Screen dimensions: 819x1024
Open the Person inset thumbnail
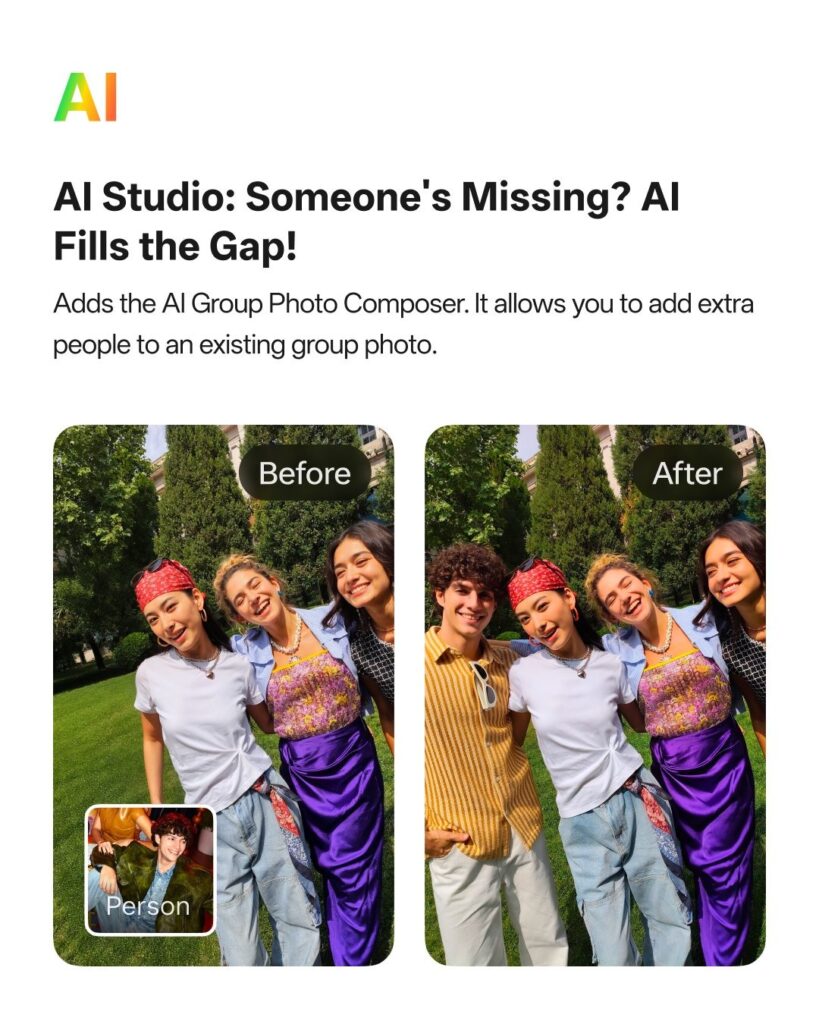[150, 870]
